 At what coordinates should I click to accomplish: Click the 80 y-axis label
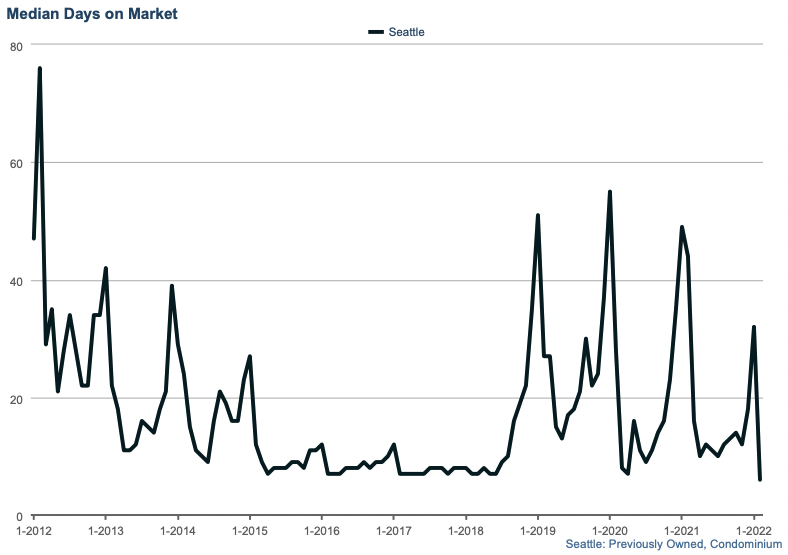pyautogui.click(x=16, y=46)
